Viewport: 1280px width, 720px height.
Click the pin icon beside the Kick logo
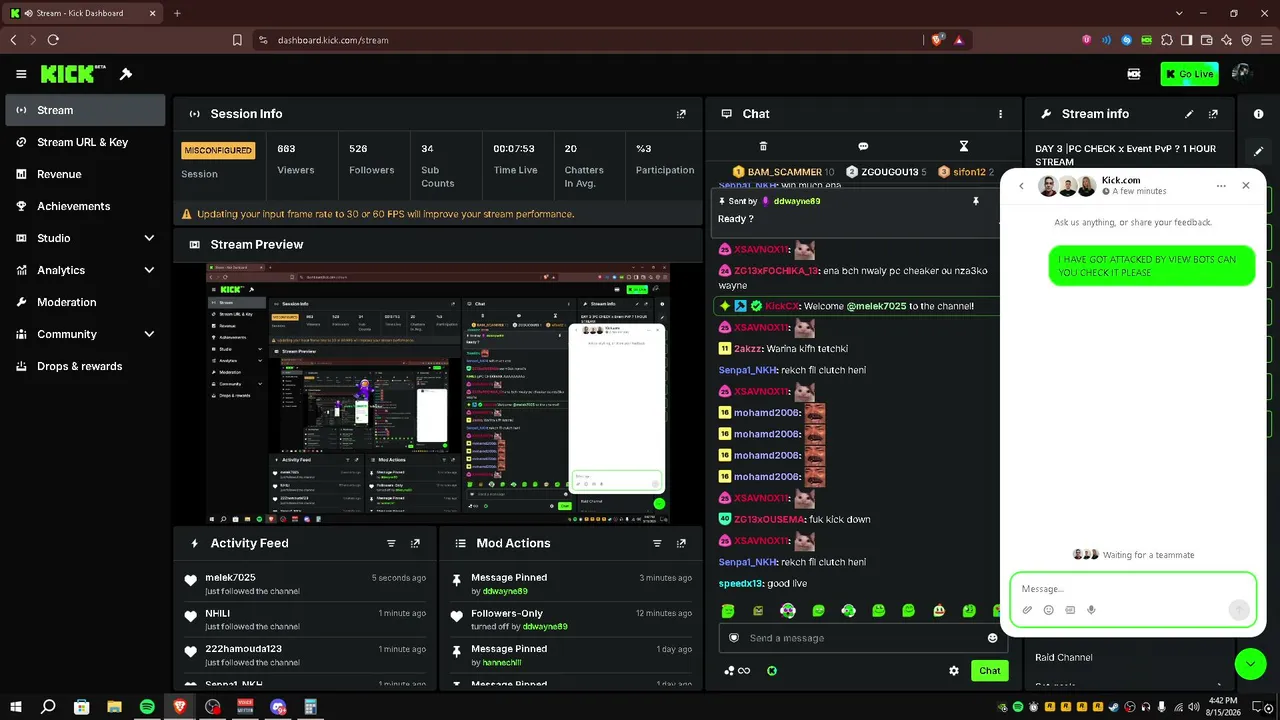click(126, 74)
